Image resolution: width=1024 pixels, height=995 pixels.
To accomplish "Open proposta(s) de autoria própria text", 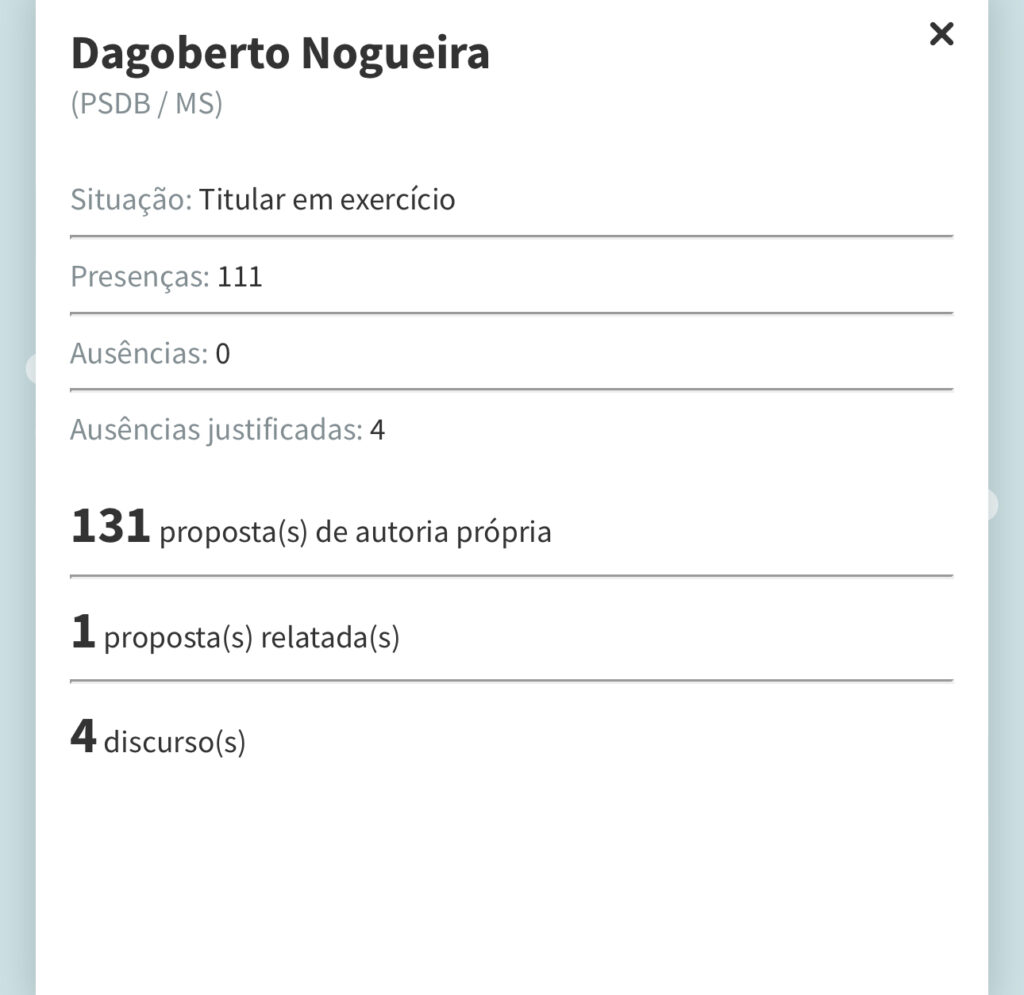I will point(355,532).
